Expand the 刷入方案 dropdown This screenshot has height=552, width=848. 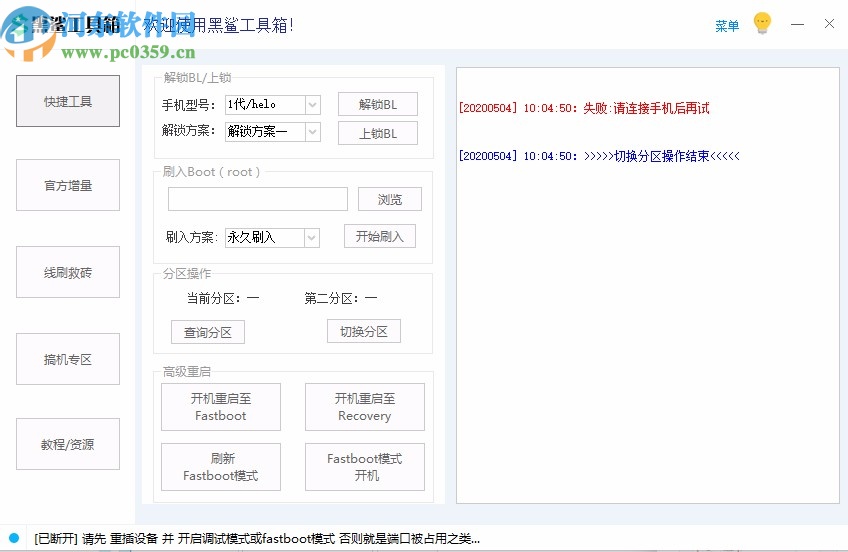[x=312, y=237]
